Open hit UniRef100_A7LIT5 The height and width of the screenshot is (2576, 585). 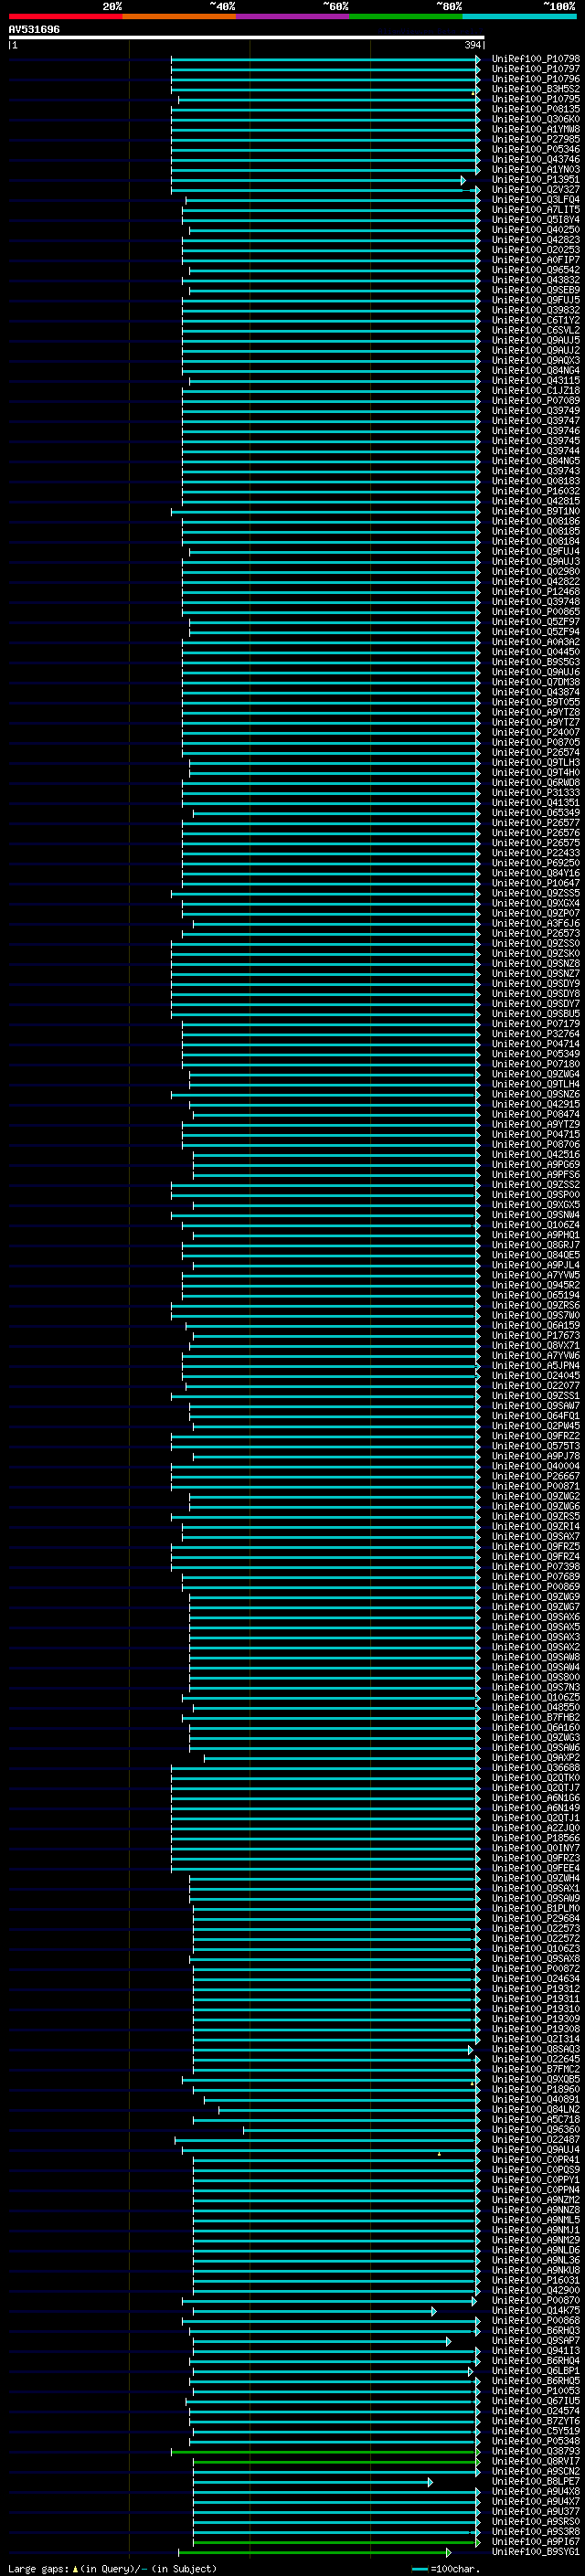[535, 209]
